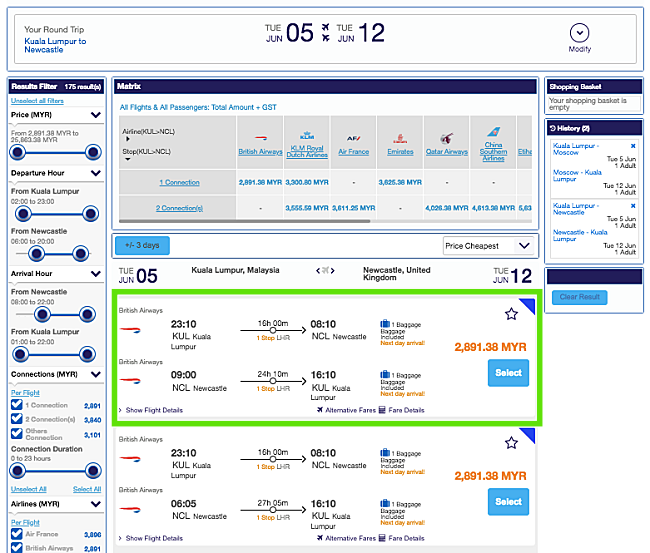Open Newcastle - Kuala Lumpur history leg
This screenshot has width=650, height=553.
(580, 235)
